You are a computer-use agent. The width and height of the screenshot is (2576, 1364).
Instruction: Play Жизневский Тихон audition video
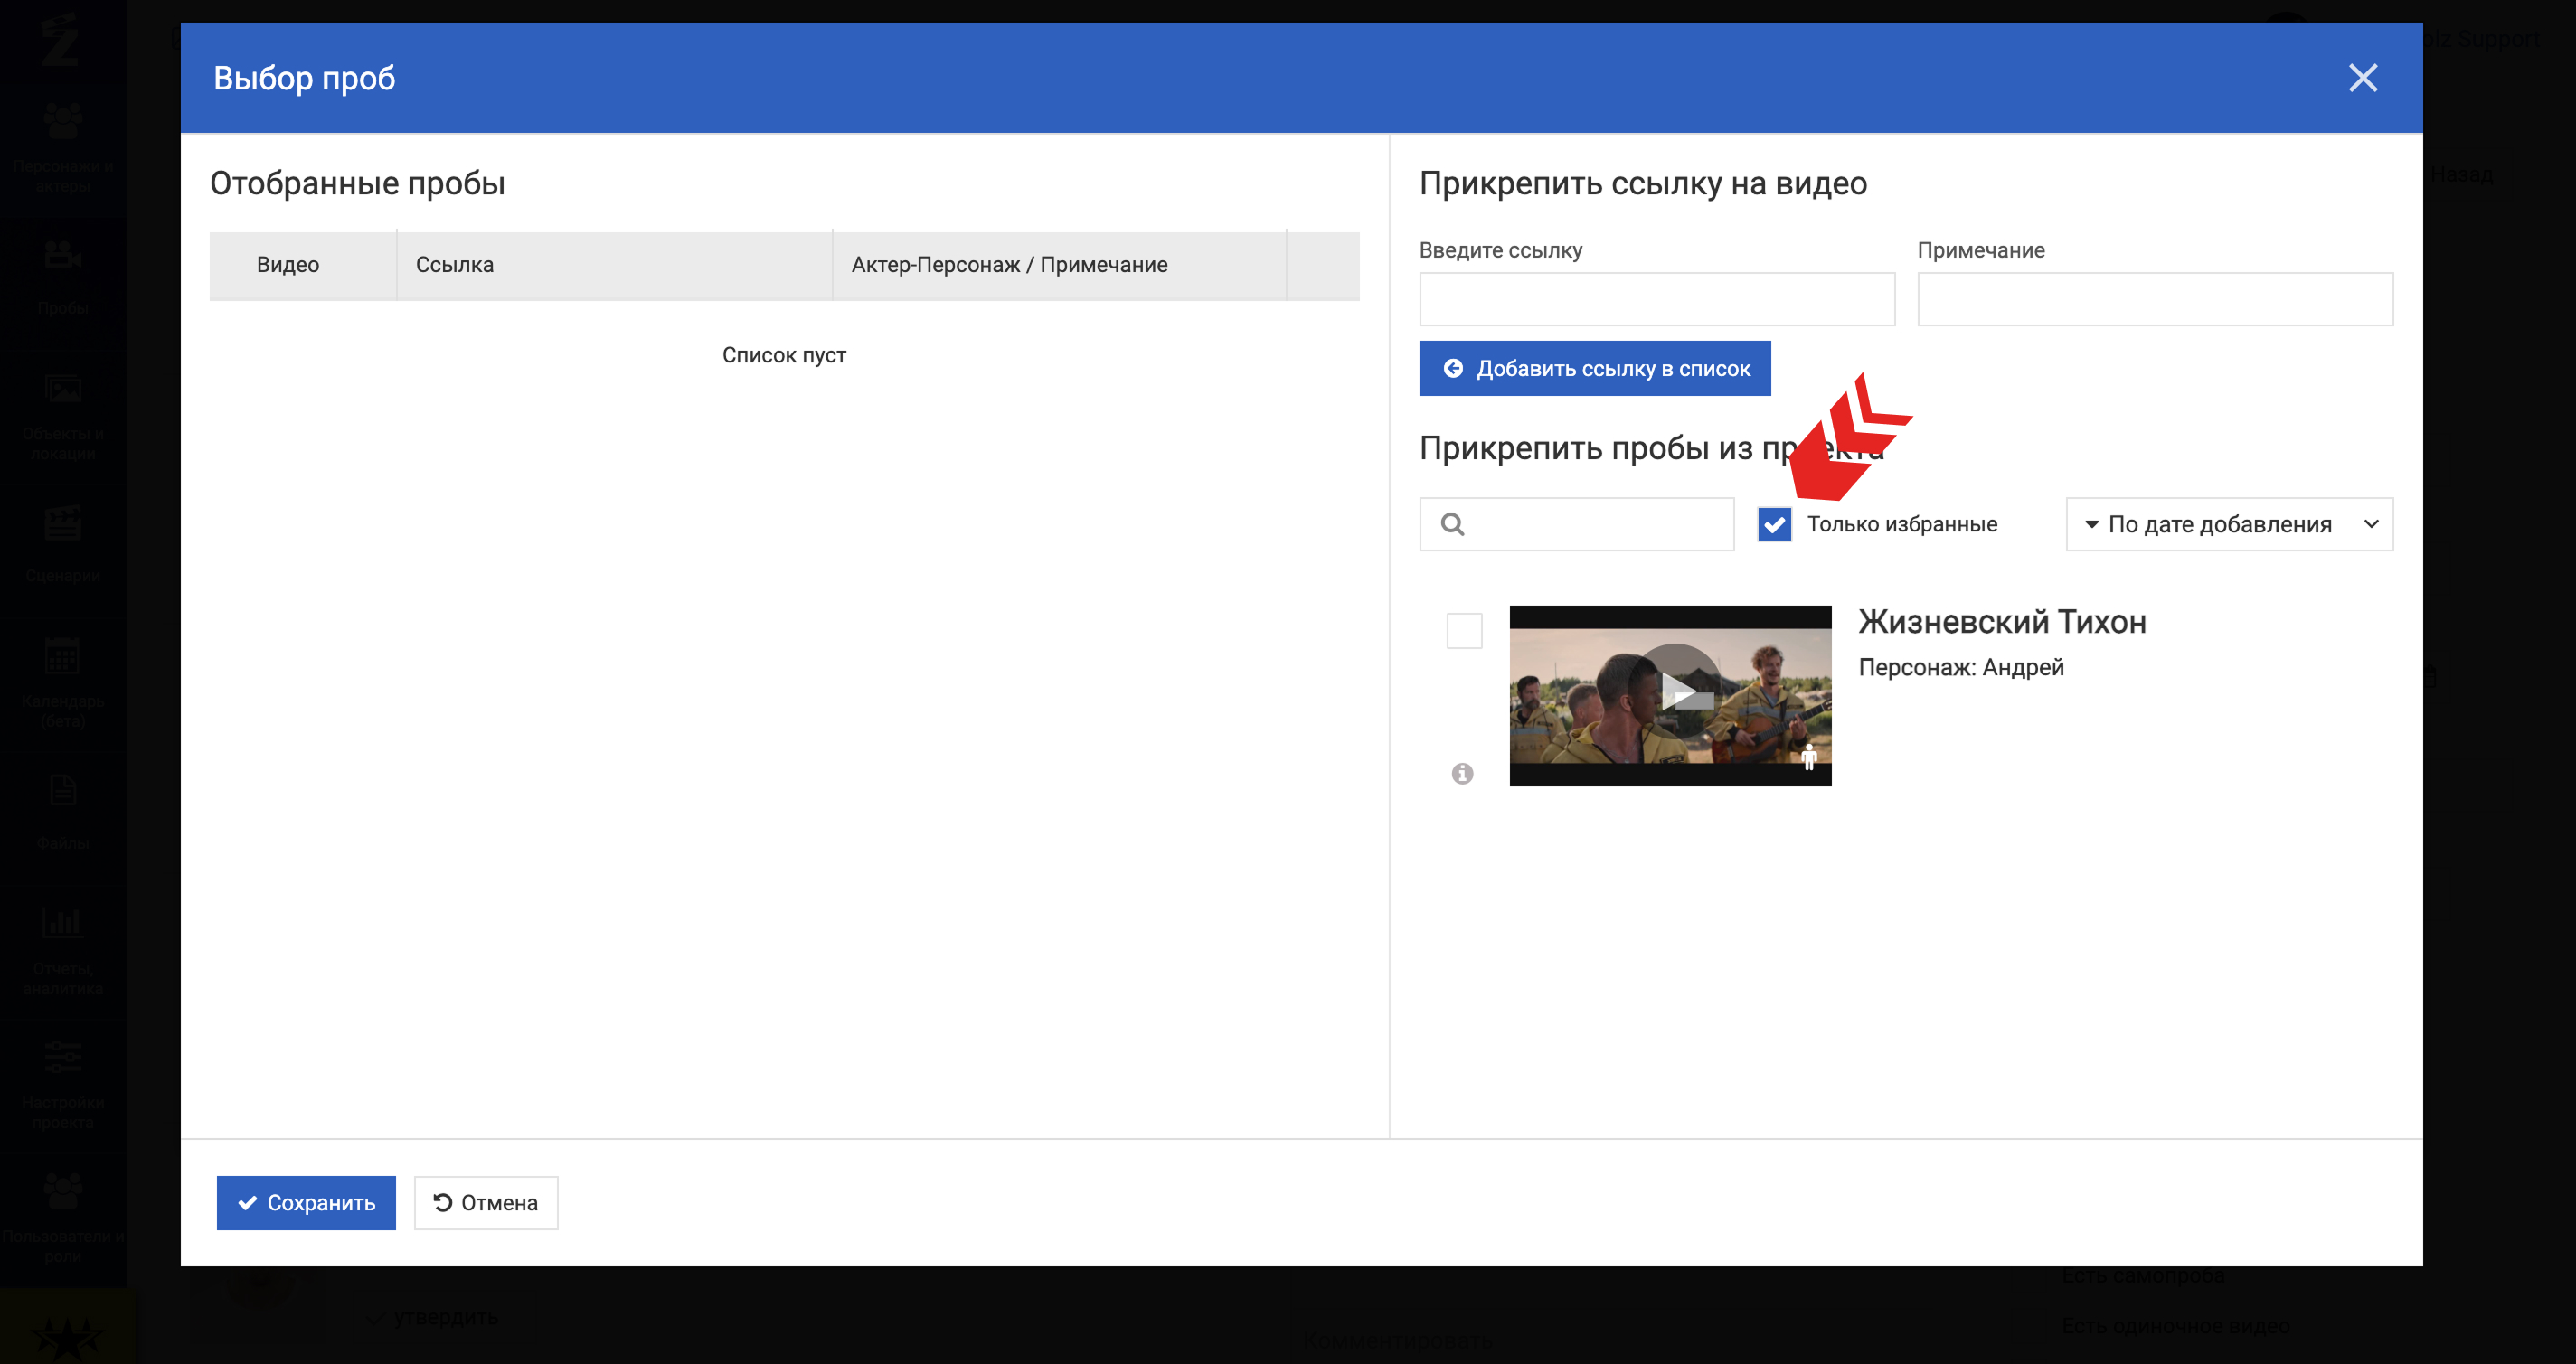coord(1677,692)
